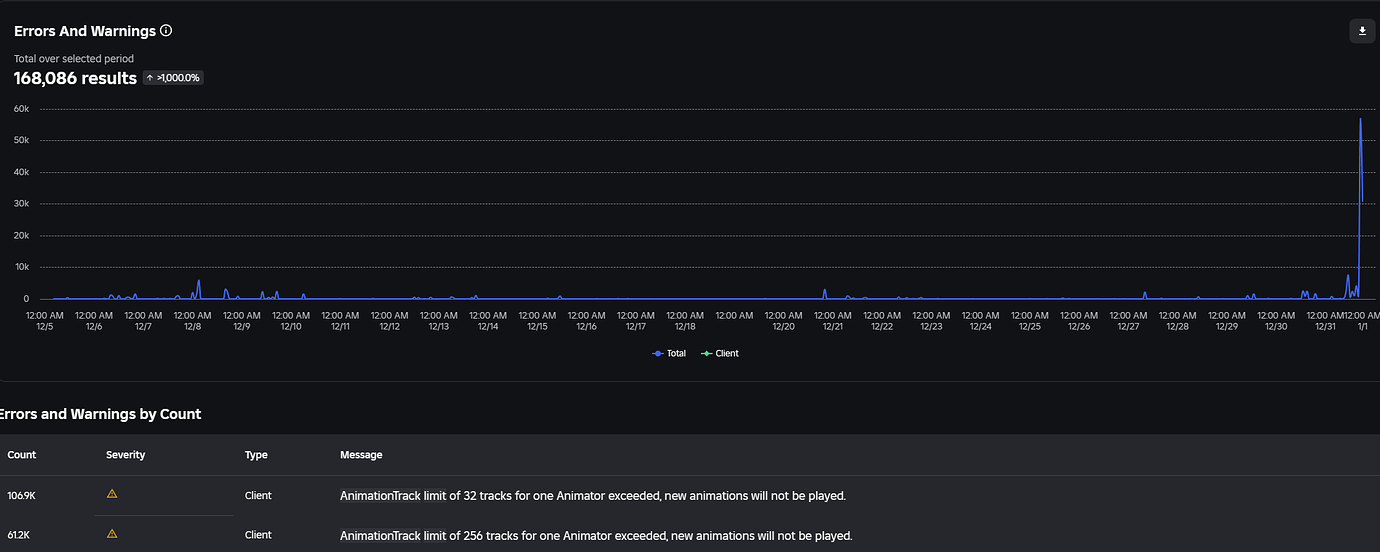Click the >1,000.0% change badge
Image resolution: width=1380 pixels, height=552 pixels.
pyautogui.click(x=173, y=78)
